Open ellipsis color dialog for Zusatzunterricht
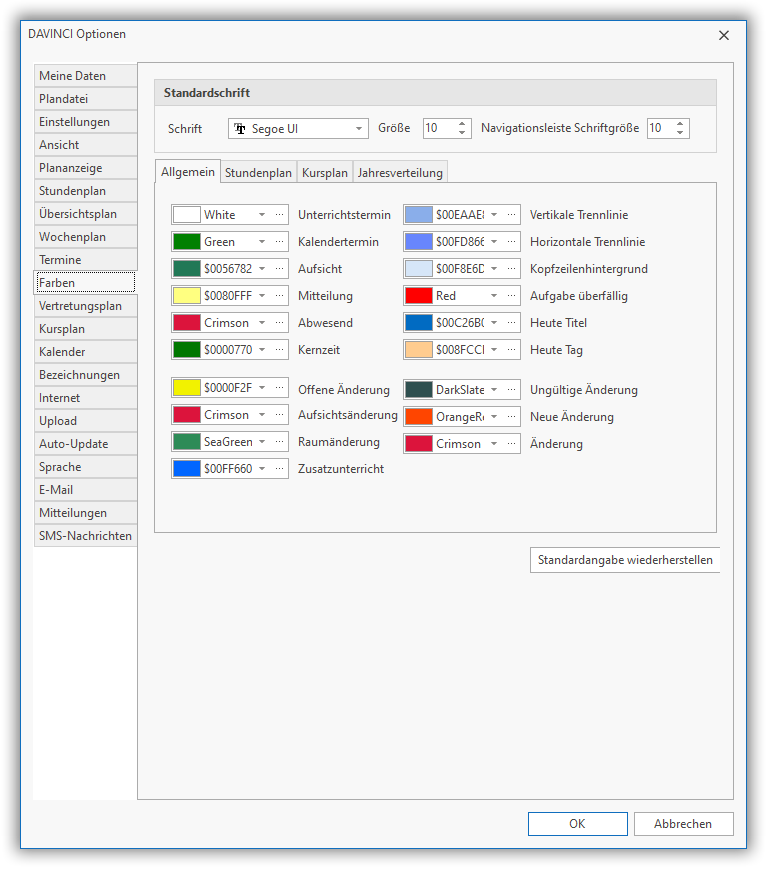The image size is (767, 869). (x=279, y=469)
